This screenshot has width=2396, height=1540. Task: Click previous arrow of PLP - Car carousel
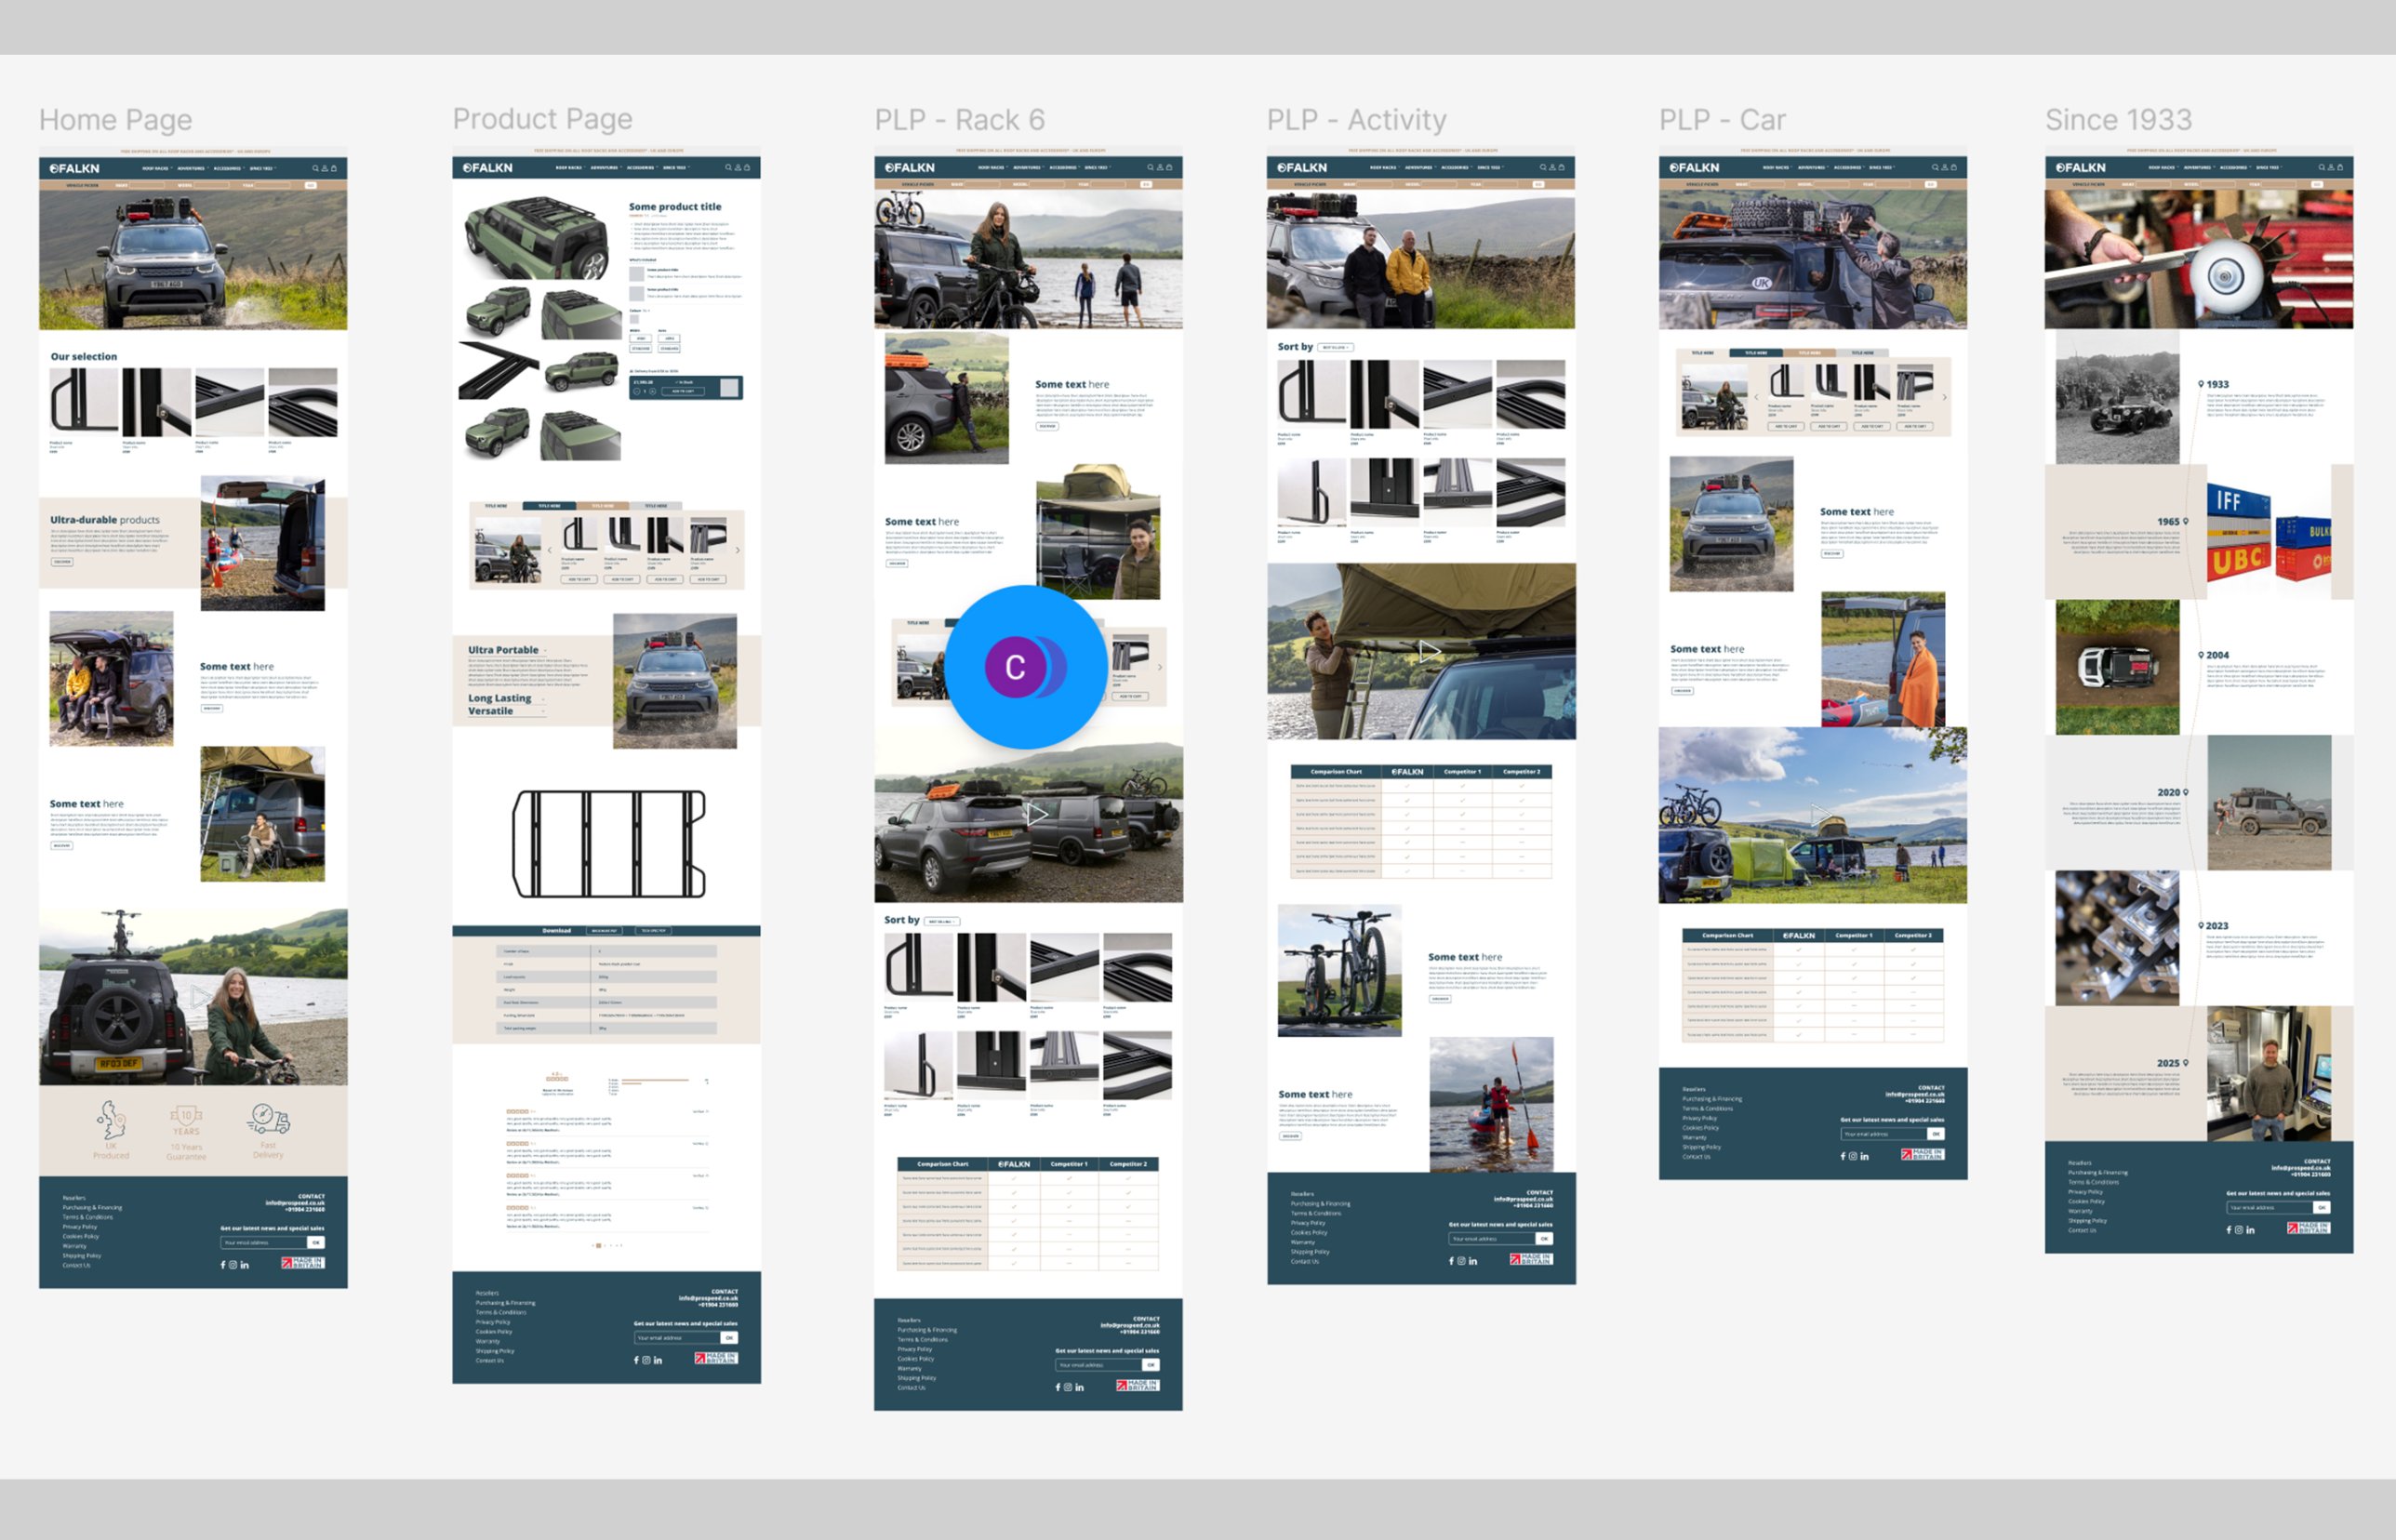tap(1756, 397)
